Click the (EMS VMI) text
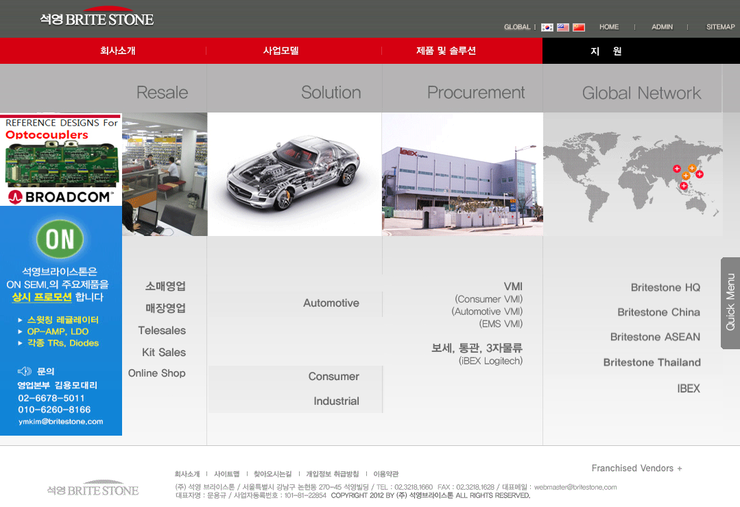The image size is (740, 507). pos(501,324)
